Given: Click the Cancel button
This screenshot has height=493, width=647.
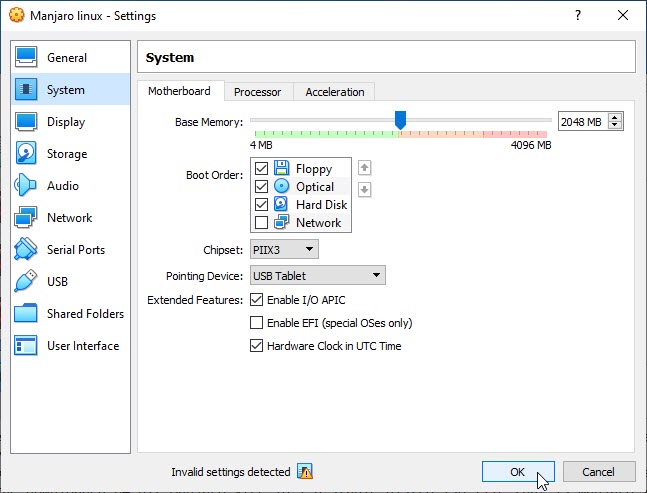Looking at the screenshot, I should click(599, 472).
